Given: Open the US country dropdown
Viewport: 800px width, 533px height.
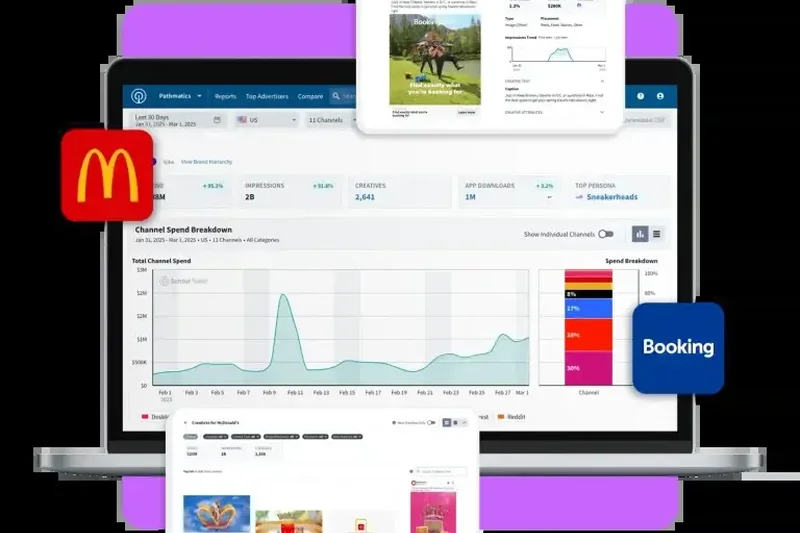Looking at the screenshot, I should 266,120.
